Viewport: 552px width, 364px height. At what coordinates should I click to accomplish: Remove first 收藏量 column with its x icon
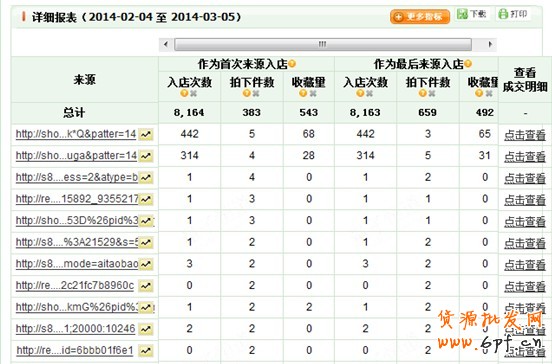coord(313,93)
